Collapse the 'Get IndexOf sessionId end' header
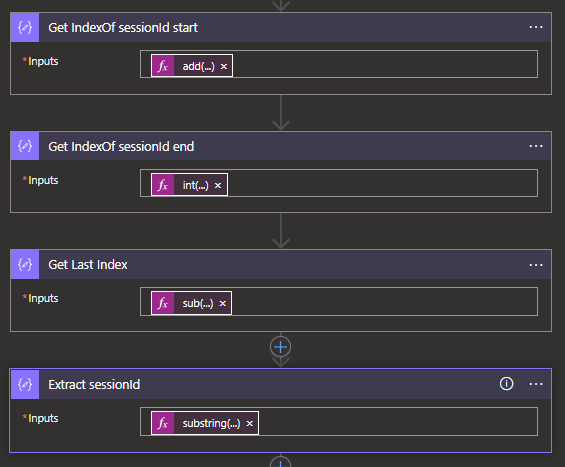The width and height of the screenshot is (565, 467). (x=281, y=146)
